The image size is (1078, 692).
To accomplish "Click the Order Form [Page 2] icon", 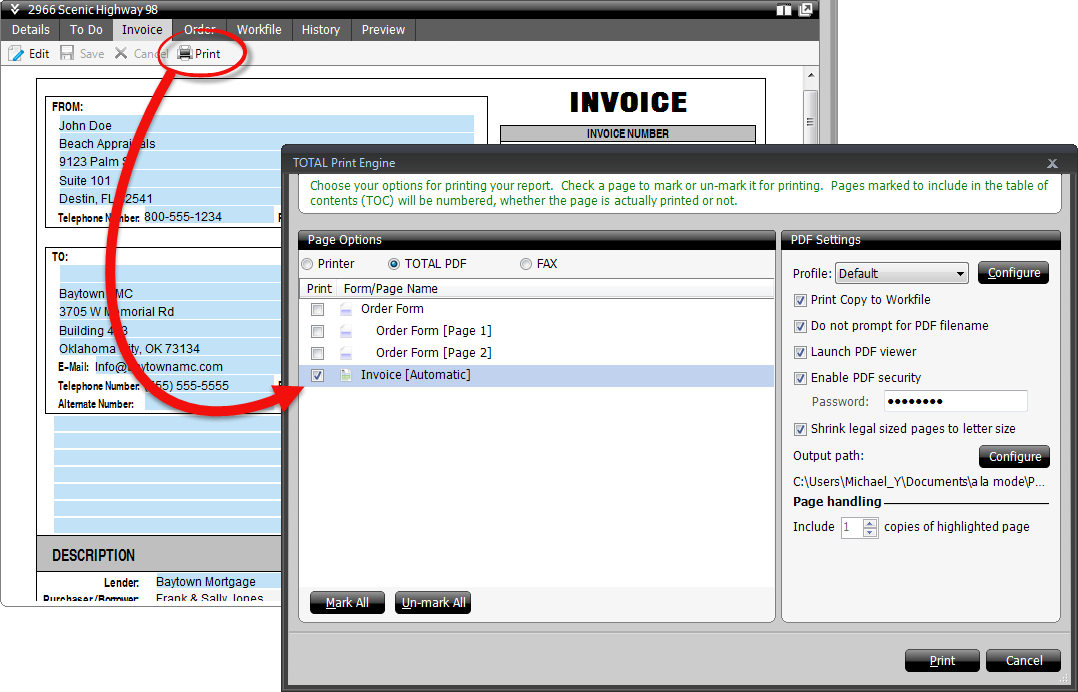I will [346, 353].
